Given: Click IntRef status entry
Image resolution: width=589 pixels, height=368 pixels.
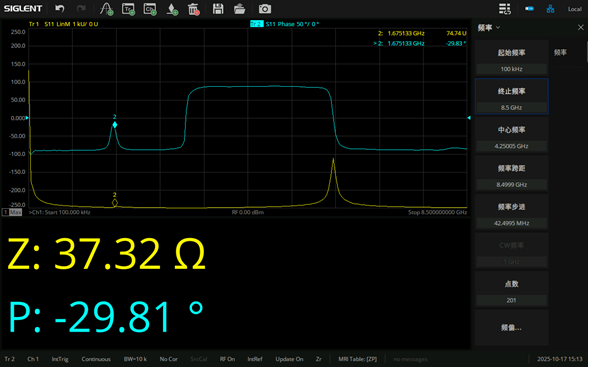Looking at the screenshot, I should coord(255,359).
